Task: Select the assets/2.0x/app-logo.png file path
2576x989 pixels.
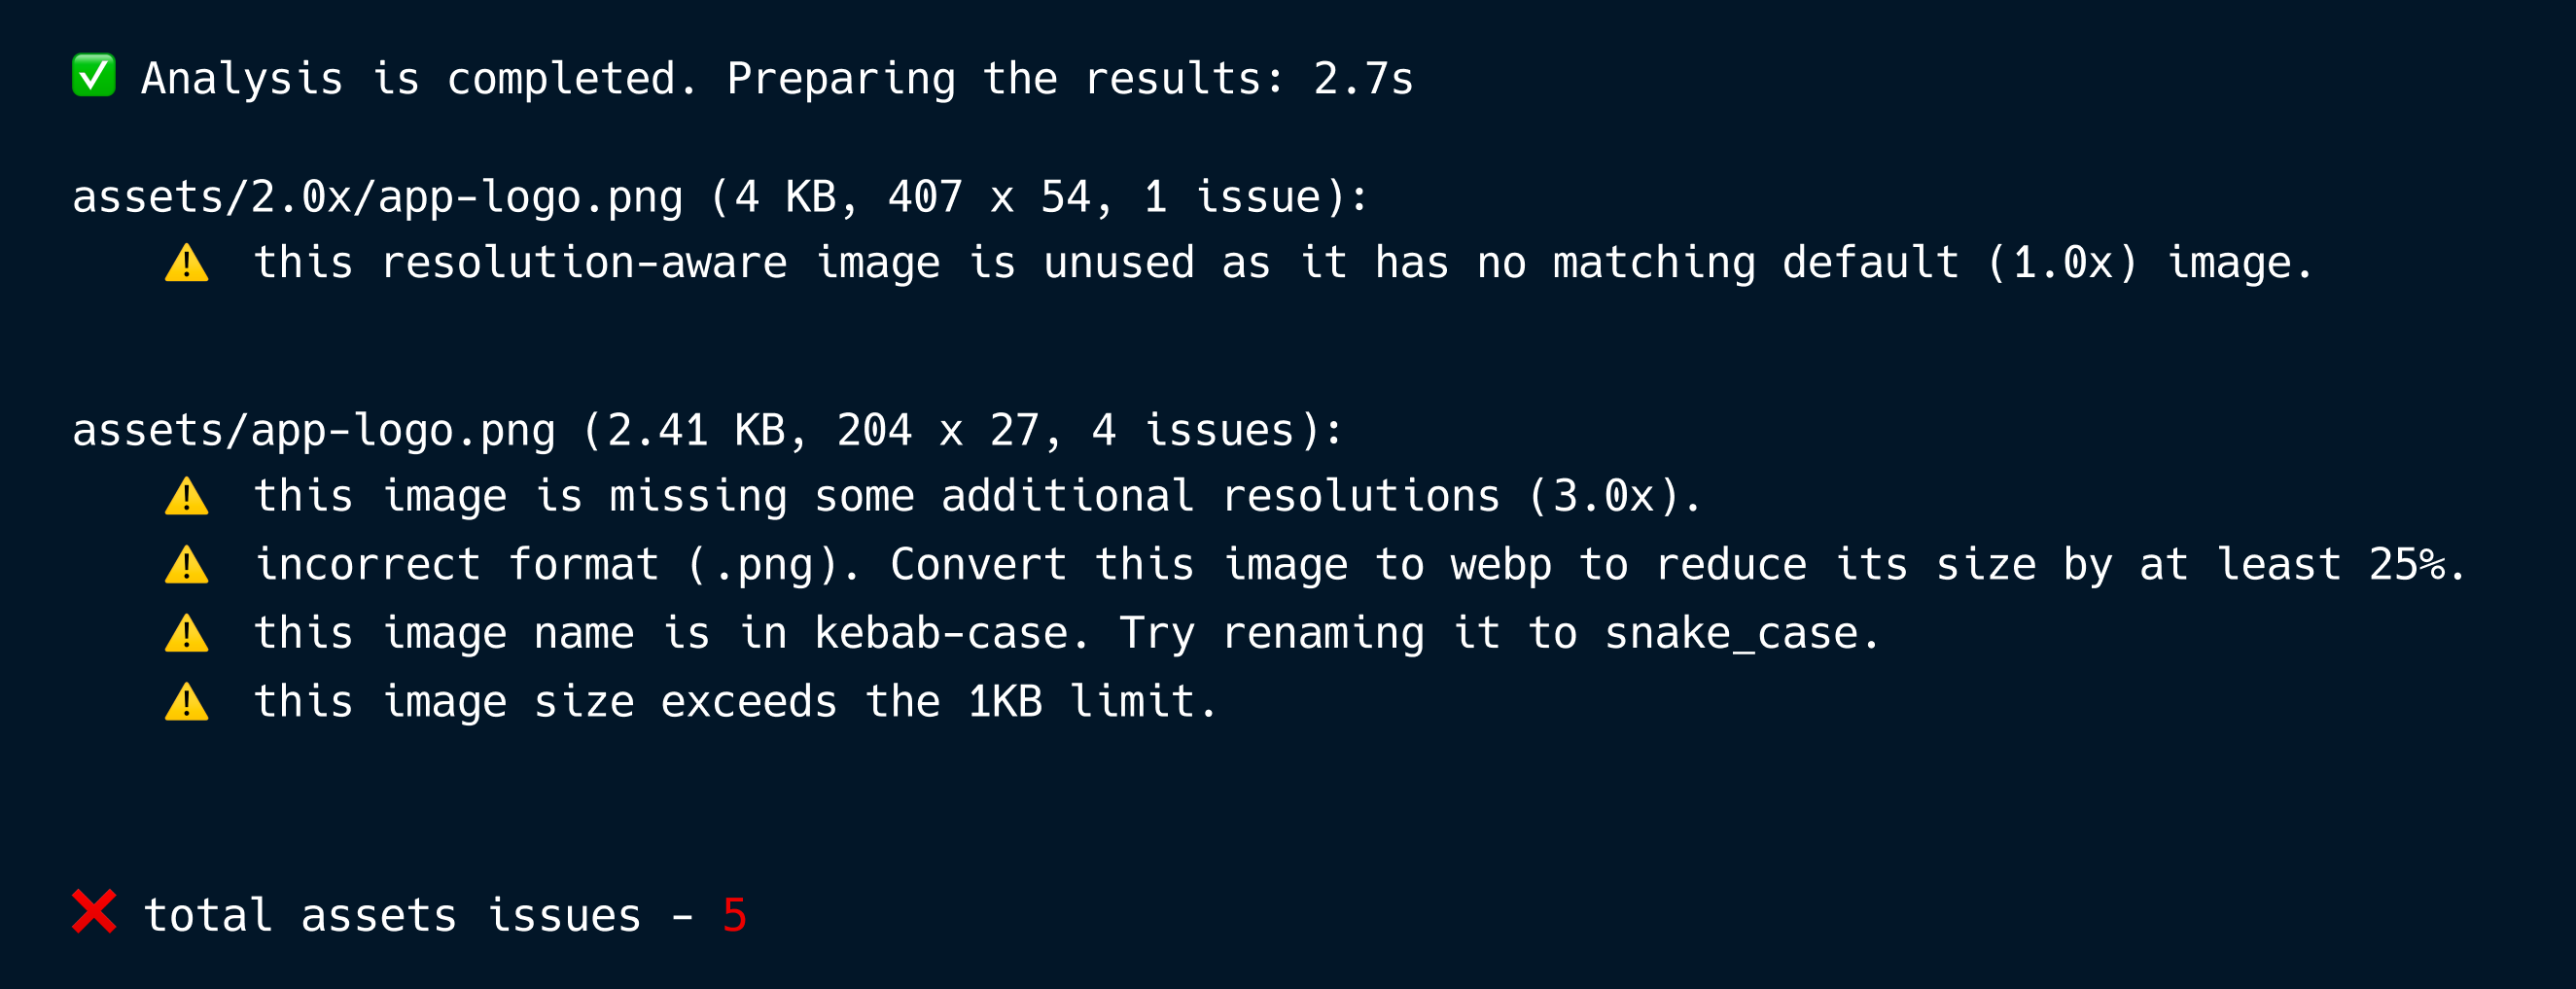Action: tap(378, 197)
